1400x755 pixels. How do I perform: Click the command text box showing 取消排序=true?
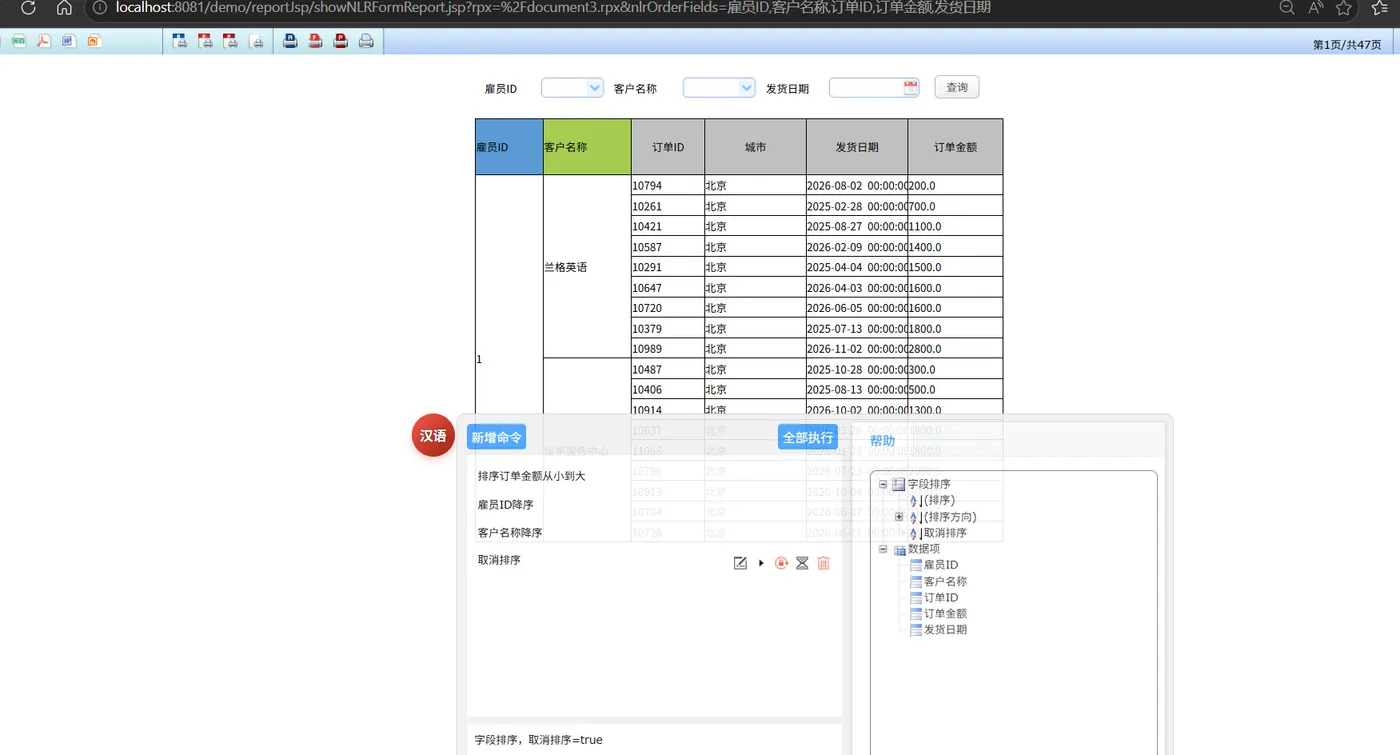tap(654, 740)
